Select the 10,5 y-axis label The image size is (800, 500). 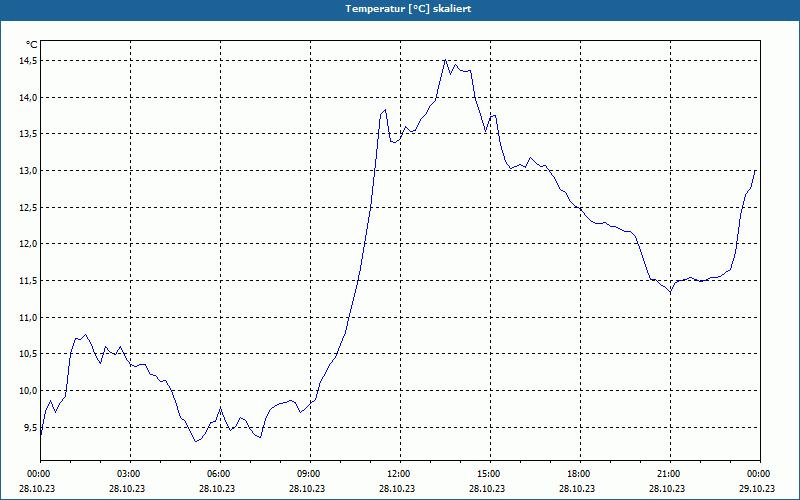pyautogui.click(x=29, y=354)
